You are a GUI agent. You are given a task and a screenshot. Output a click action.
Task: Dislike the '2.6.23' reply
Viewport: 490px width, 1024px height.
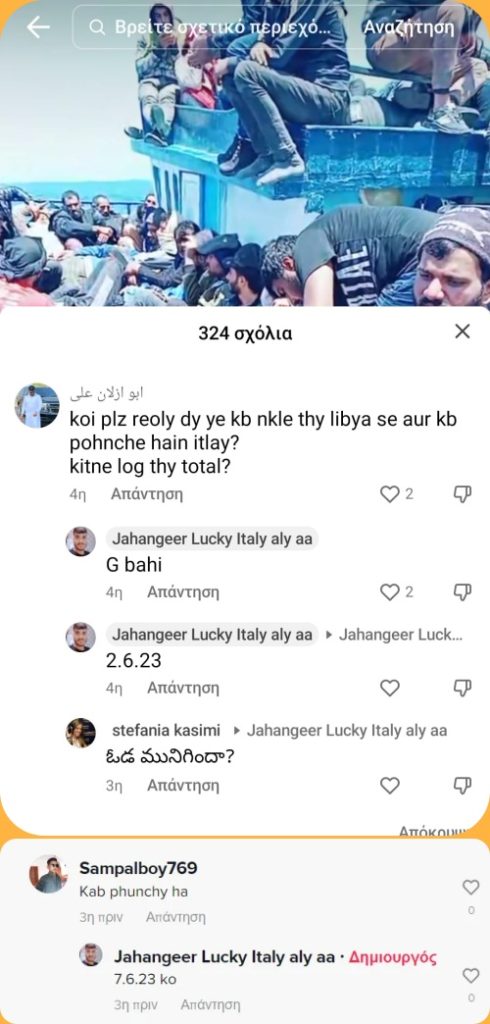pyautogui.click(x=463, y=688)
